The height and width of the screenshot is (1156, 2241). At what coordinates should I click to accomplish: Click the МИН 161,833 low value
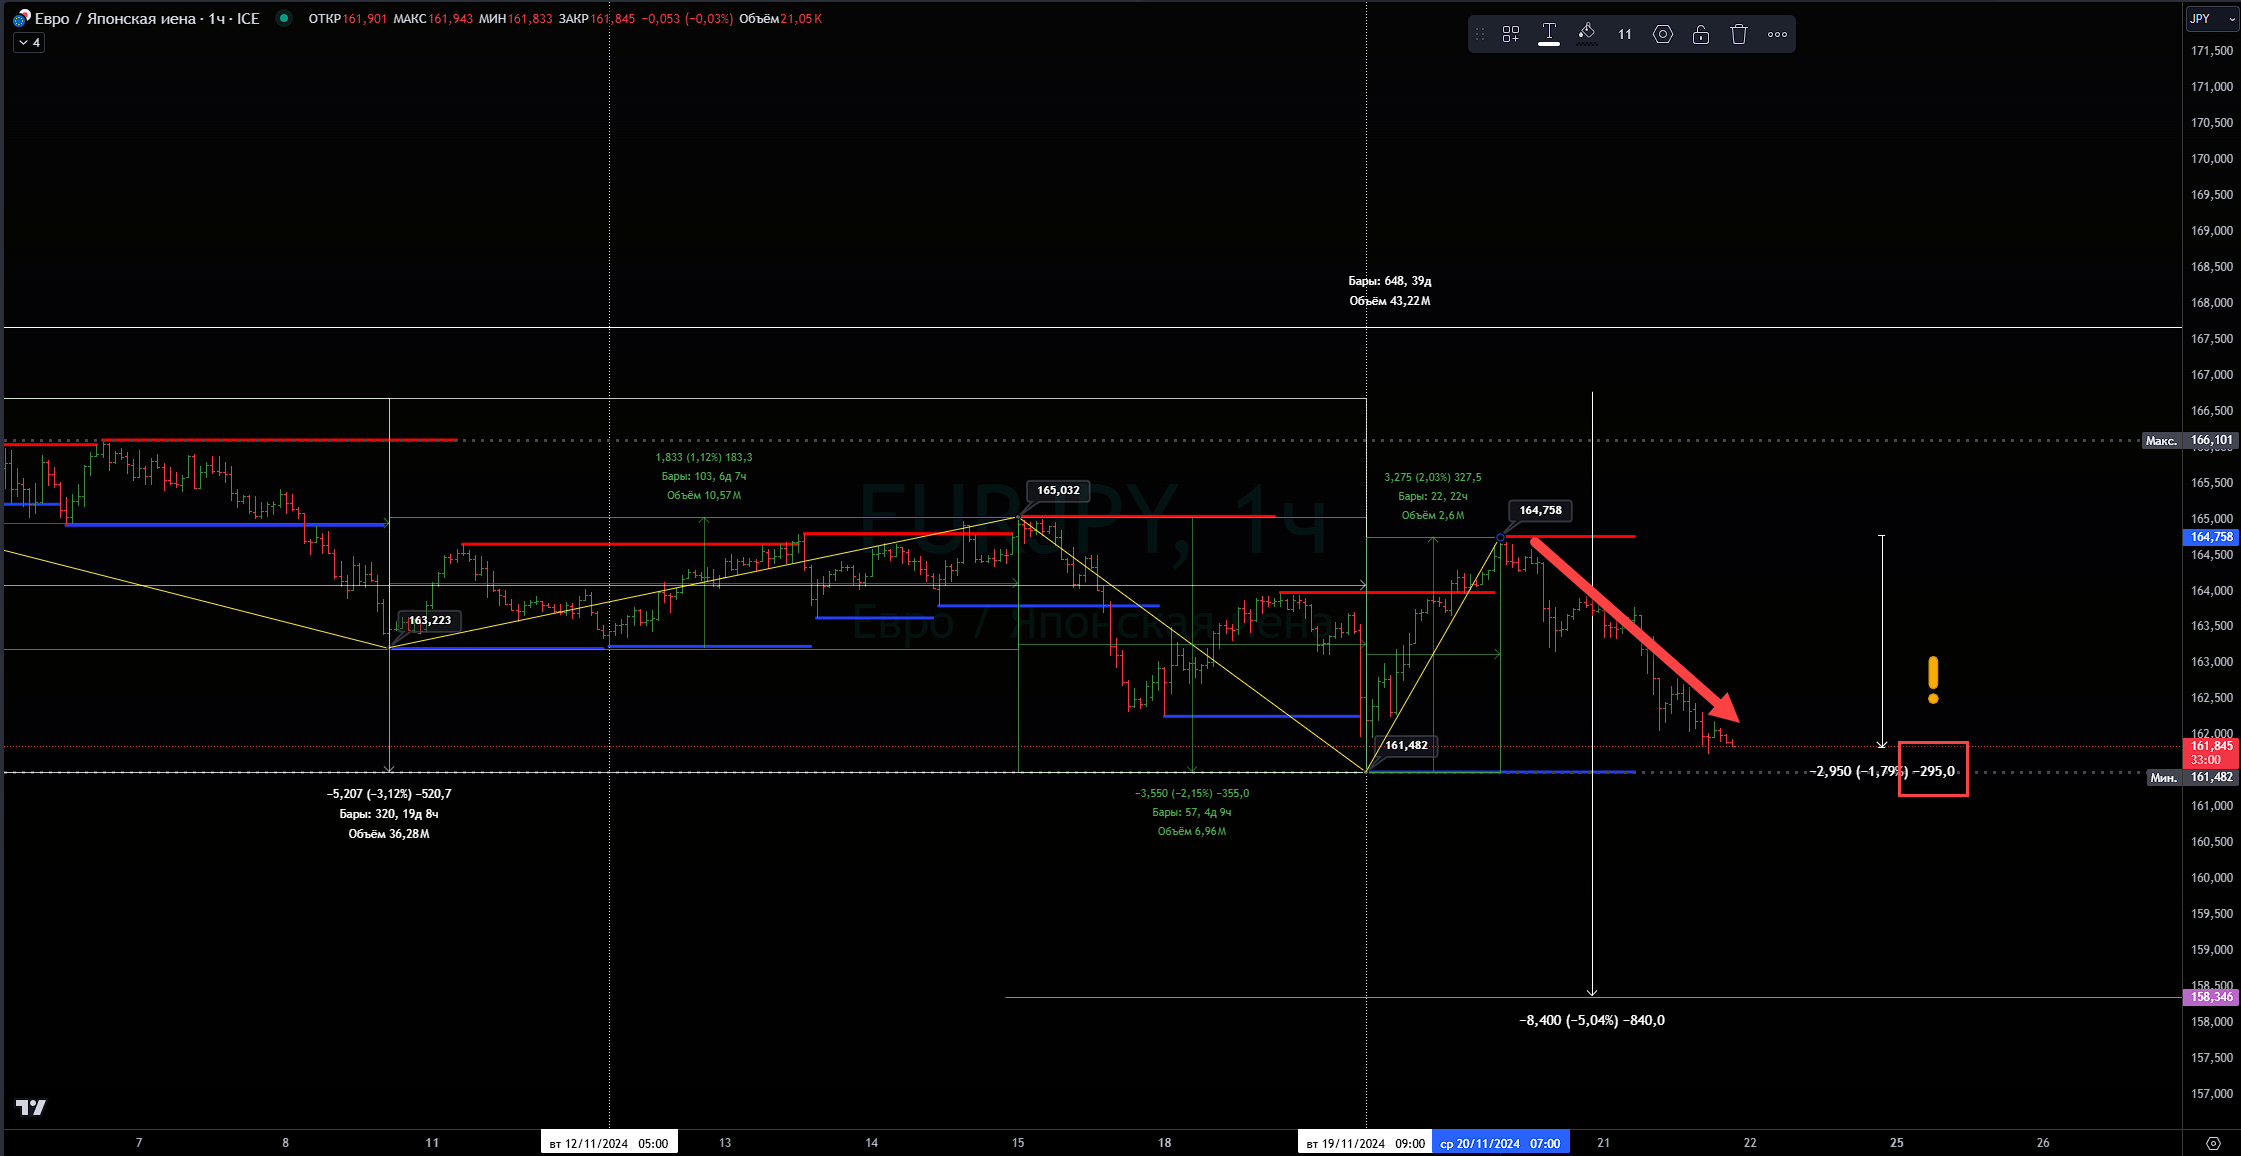pos(515,19)
